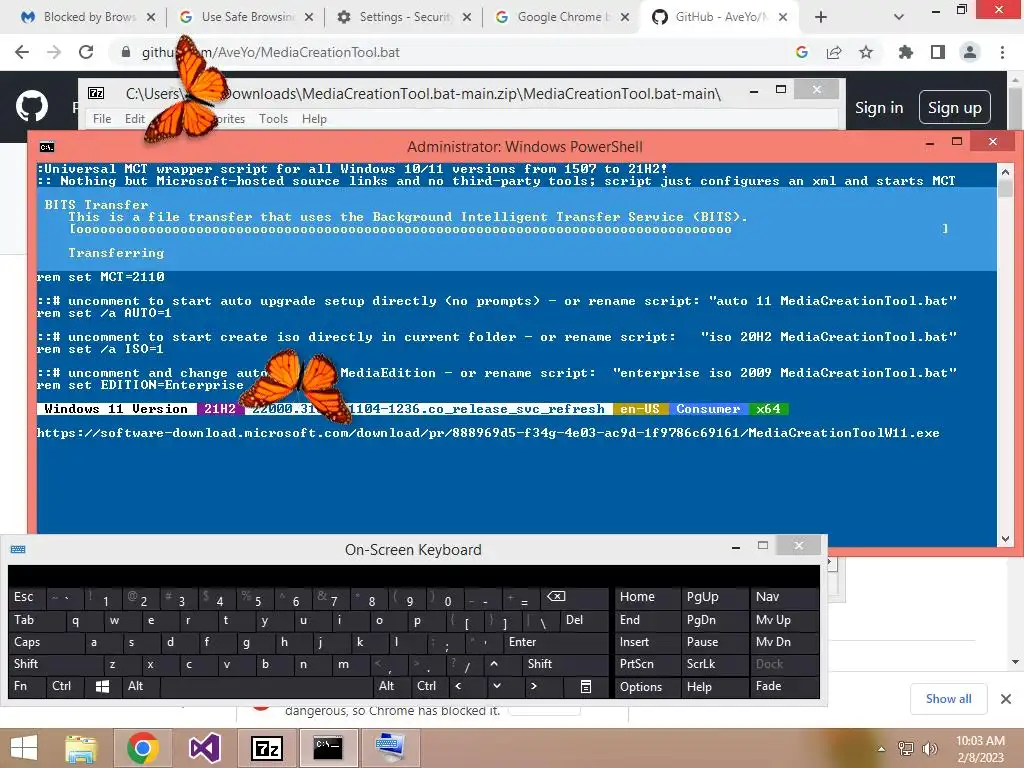Open Visual Studio from taskbar
1024x768 pixels.
point(204,748)
